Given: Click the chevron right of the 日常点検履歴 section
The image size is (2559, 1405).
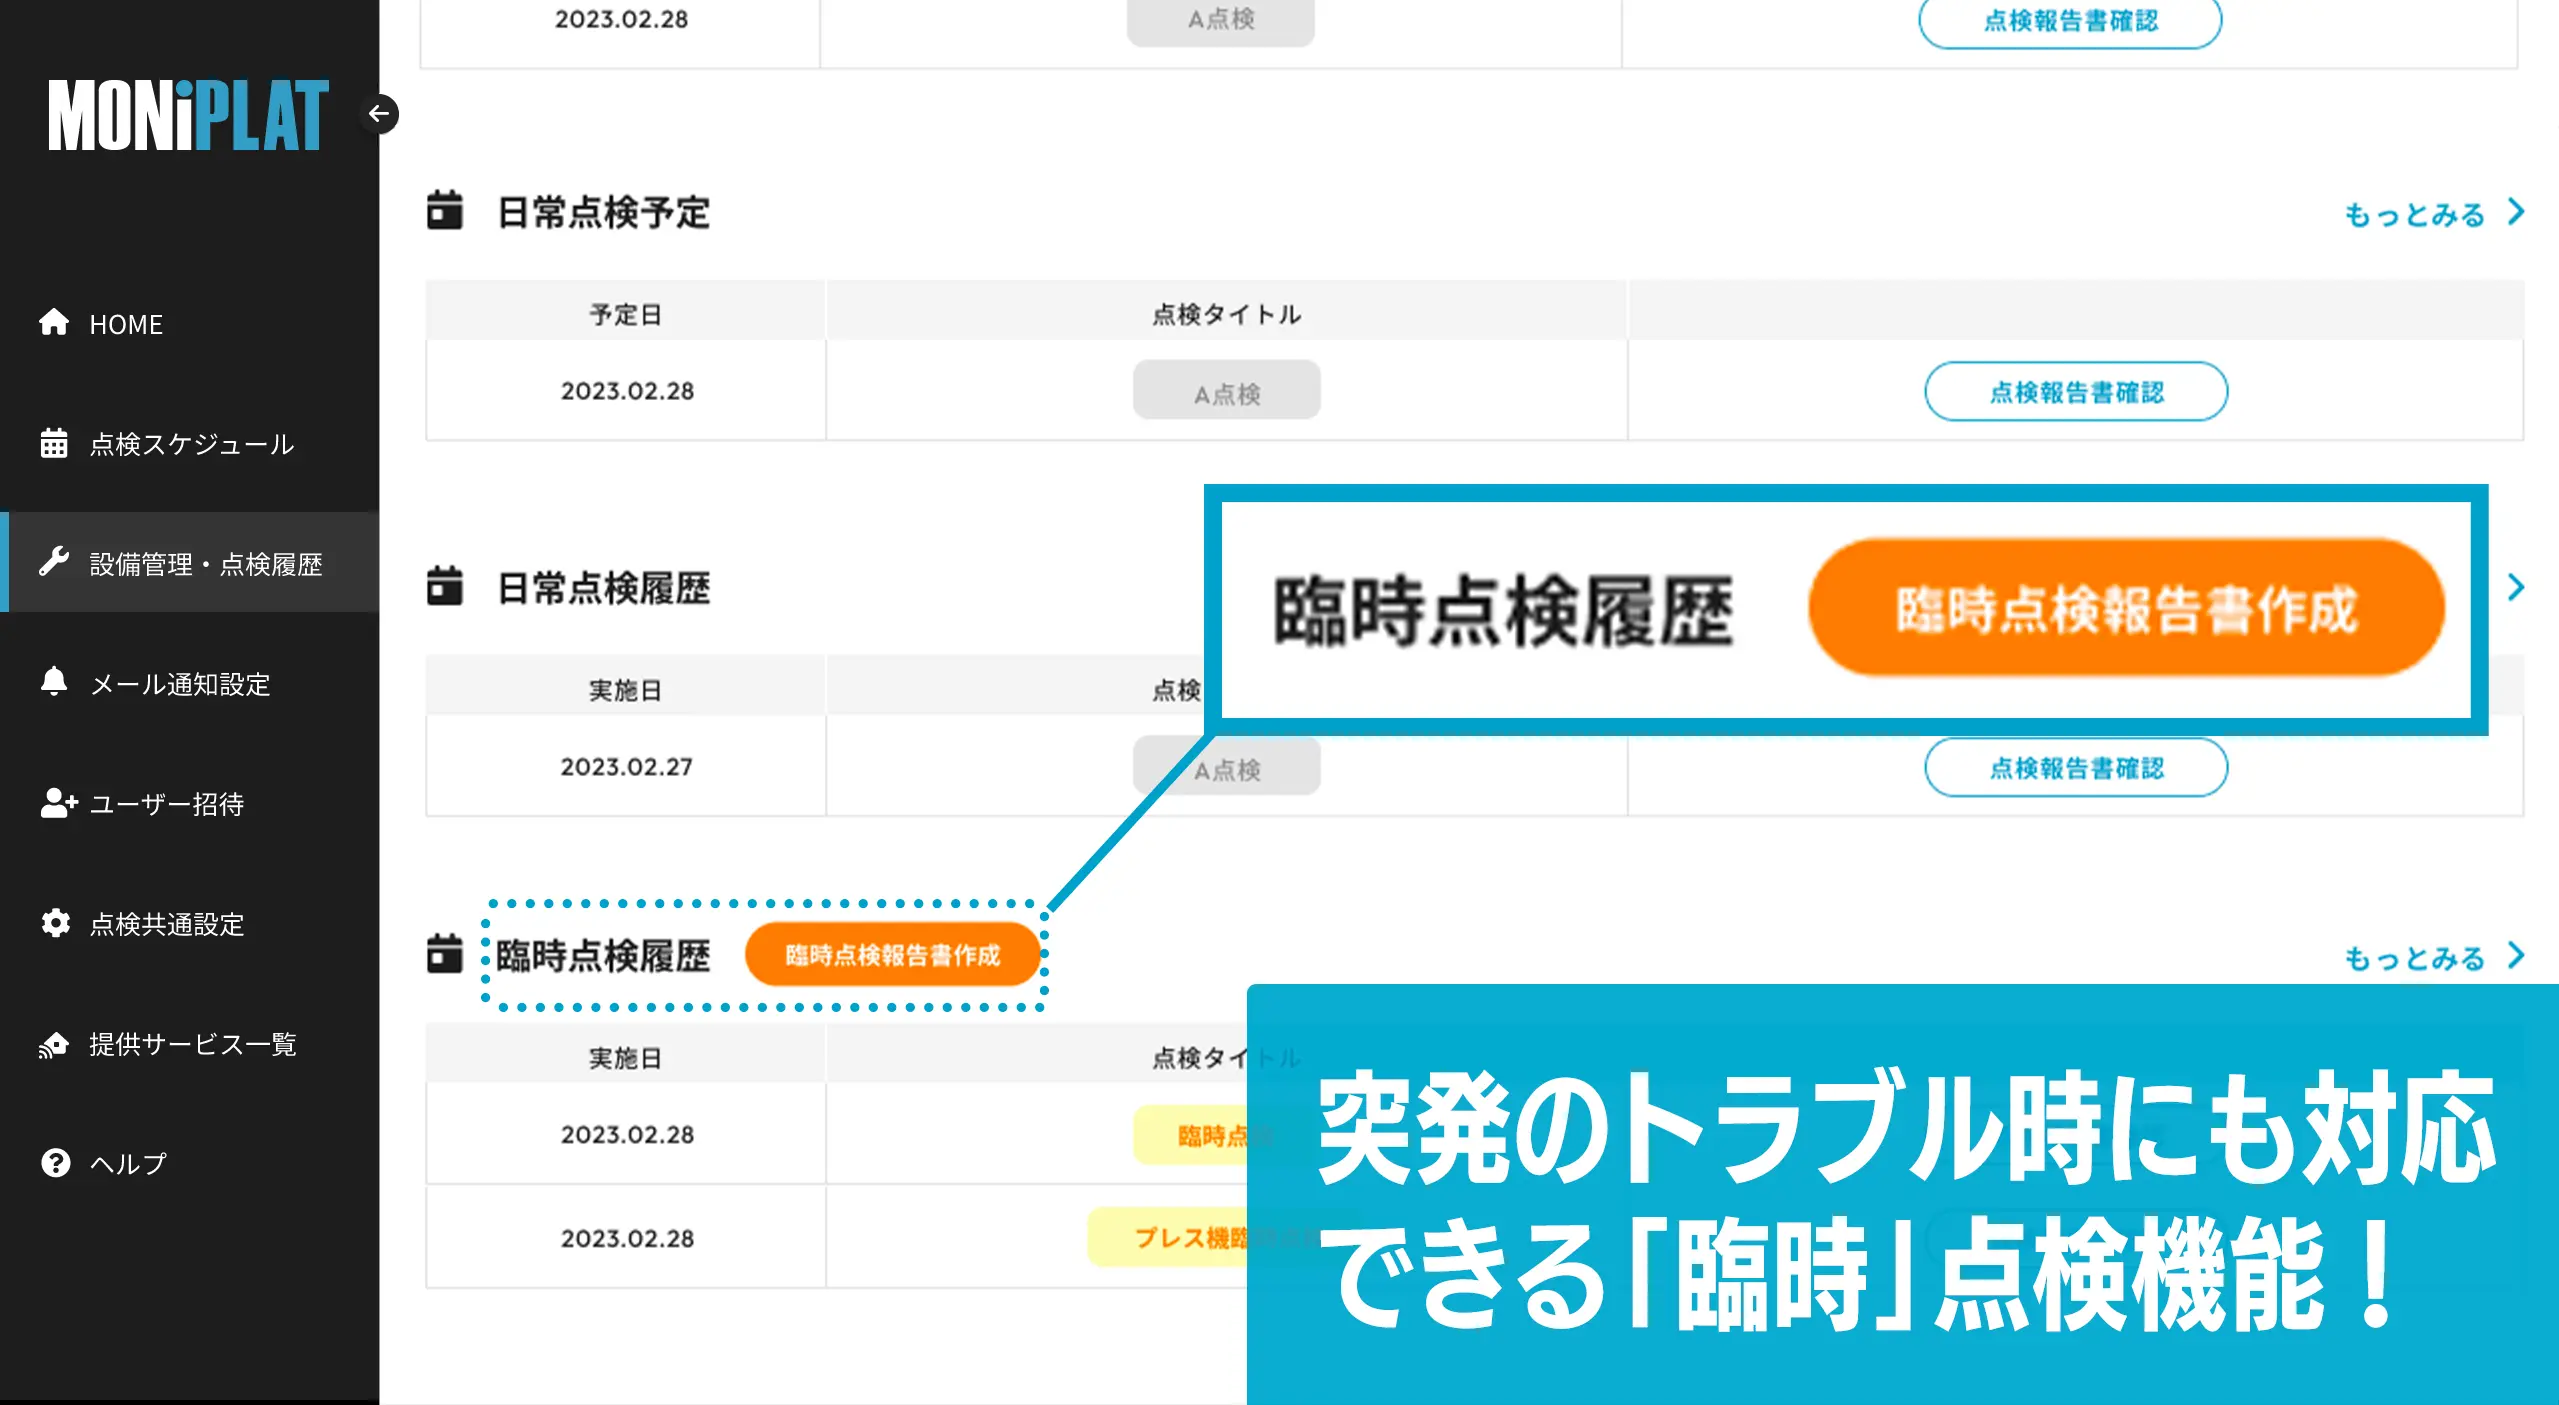Looking at the screenshot, I should 2513,588.
